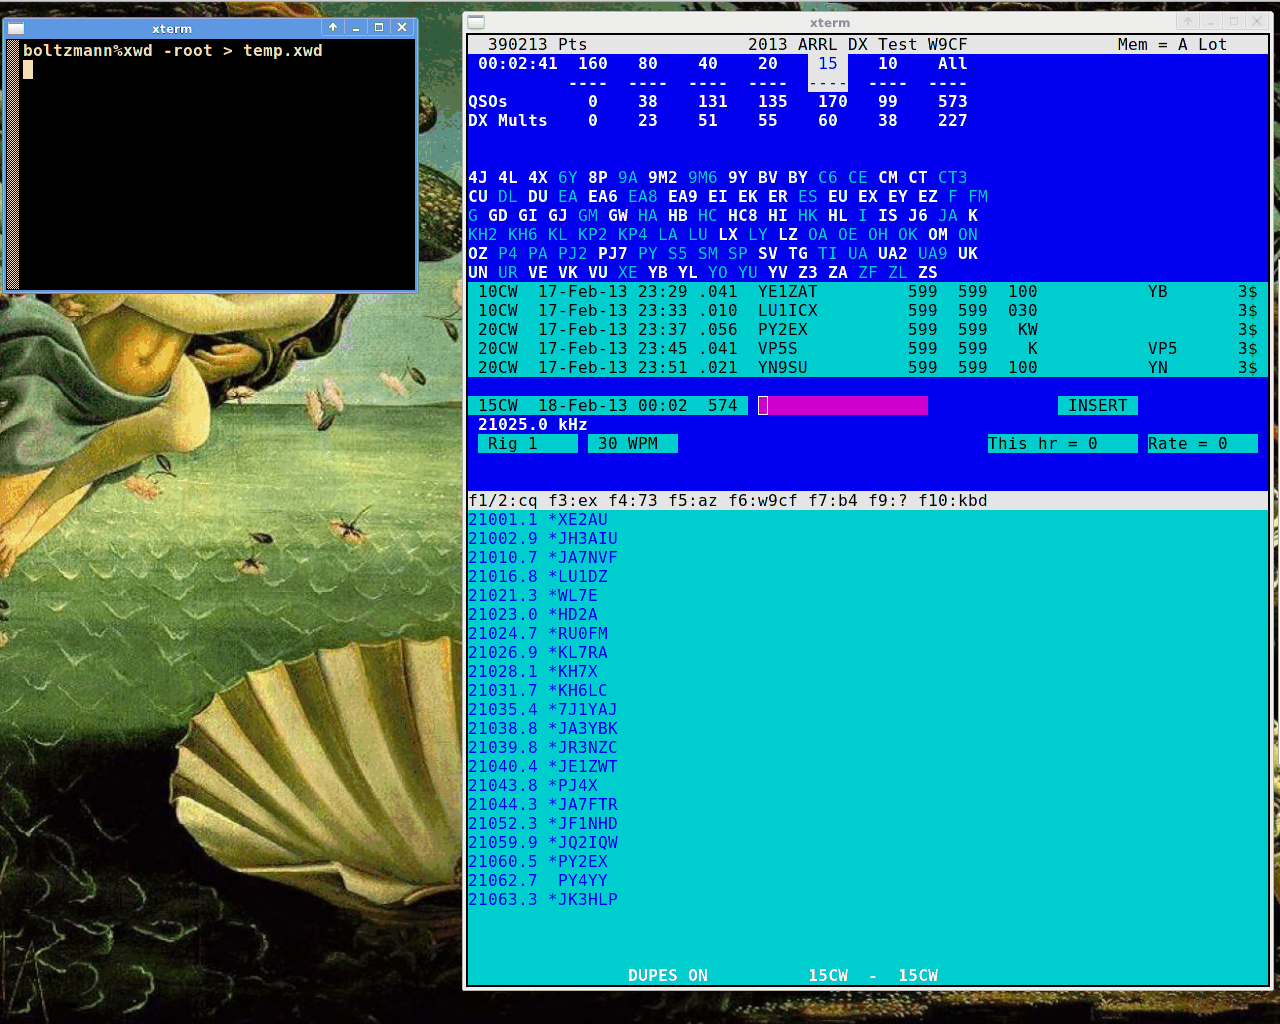Select band map spot 21043.8 PJ4X
1280x1024 pixels.
click(533, 786)
